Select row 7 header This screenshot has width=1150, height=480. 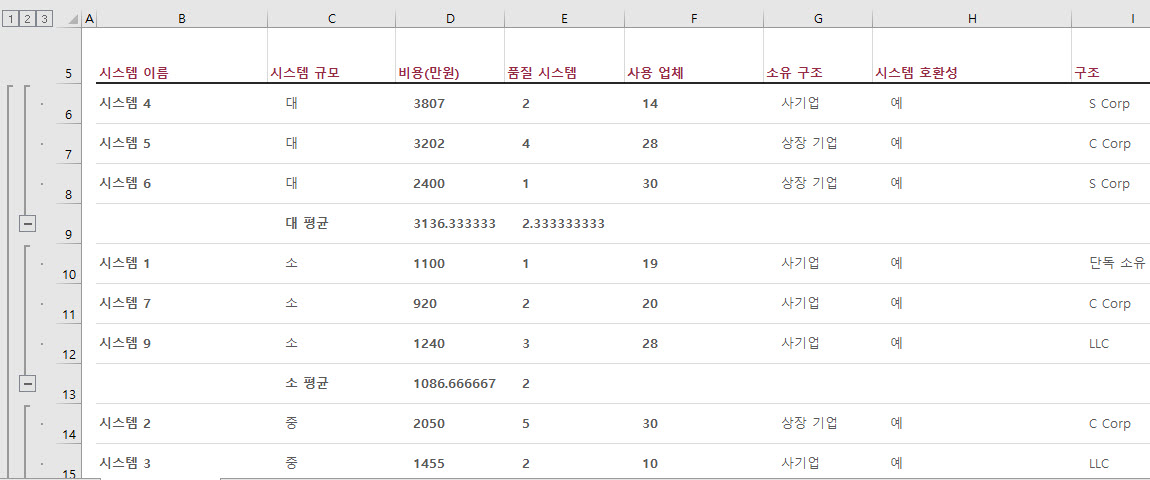tap(70, 144)
